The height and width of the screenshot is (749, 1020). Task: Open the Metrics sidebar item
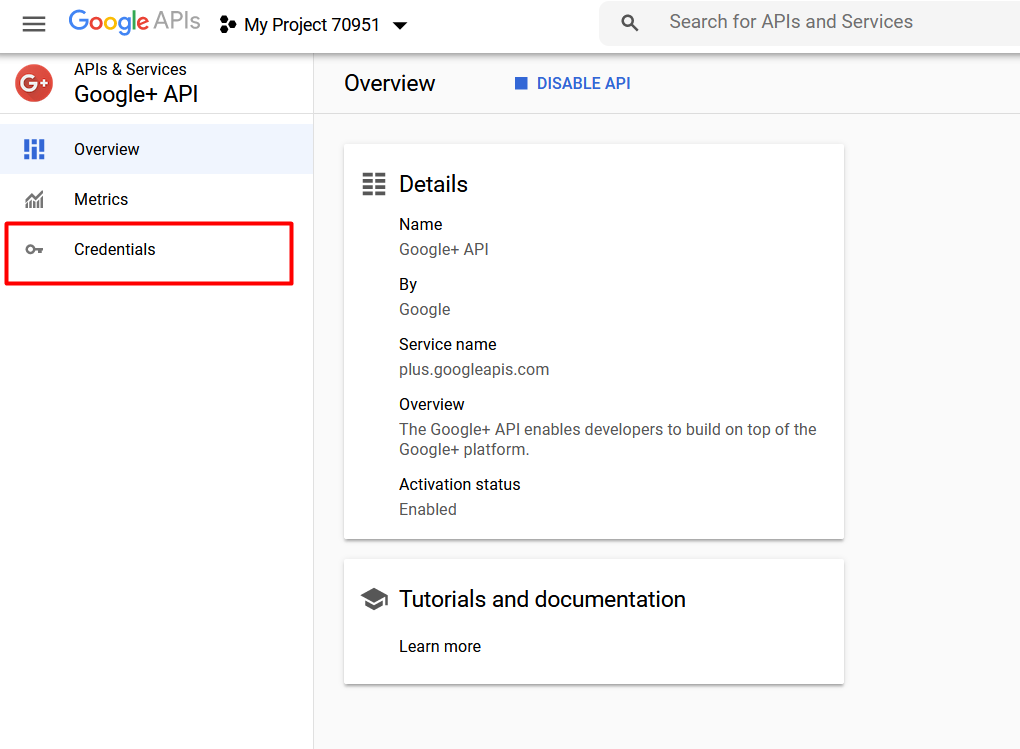pyautogui.click(x=156, y=199)
